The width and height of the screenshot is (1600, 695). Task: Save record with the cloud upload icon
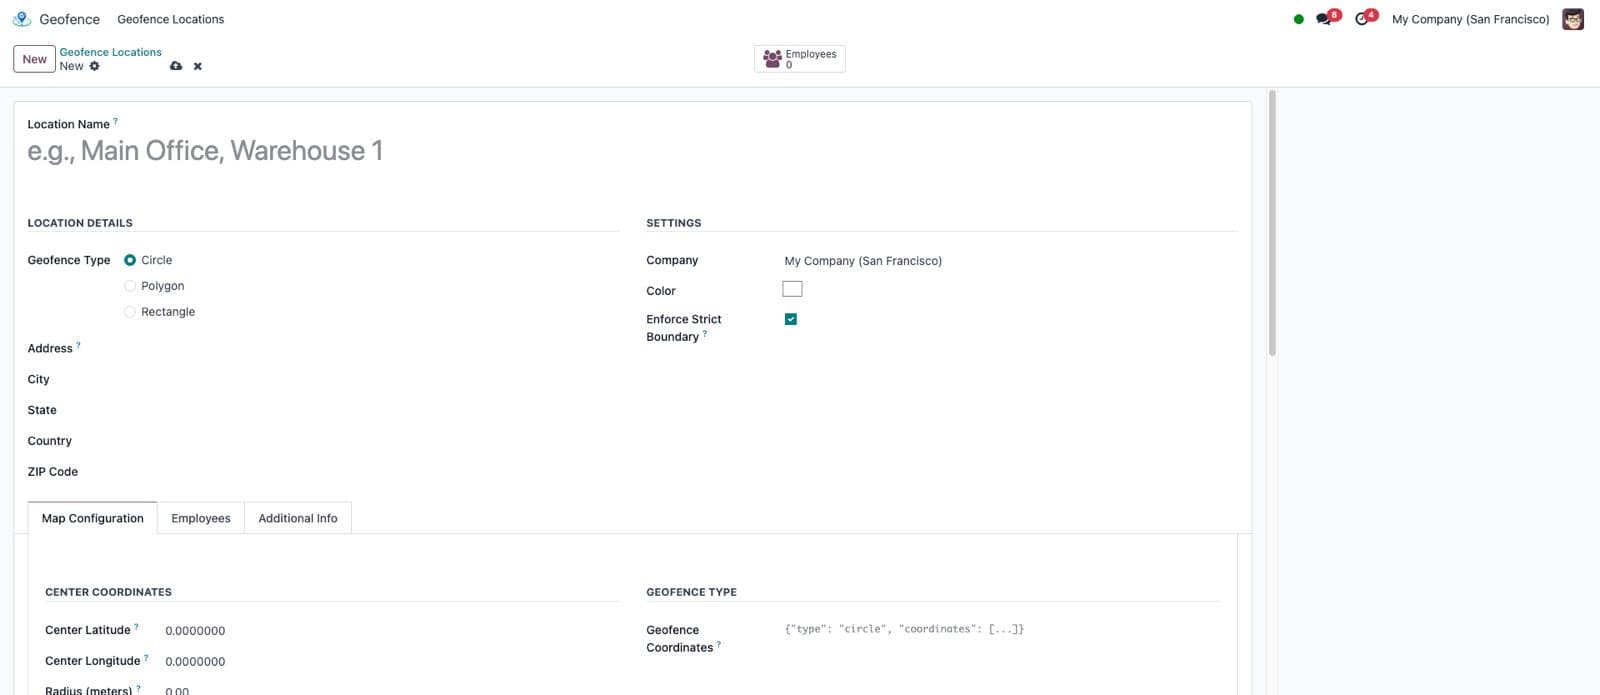[x=176, y=66]
